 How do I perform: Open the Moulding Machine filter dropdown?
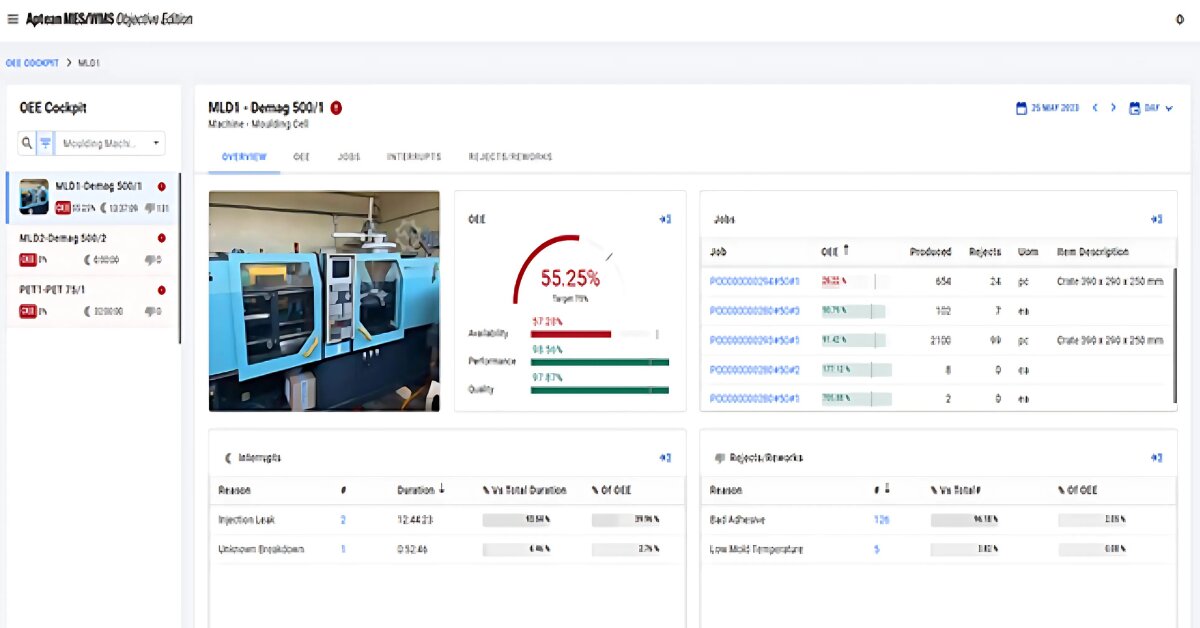click(110, 143)
